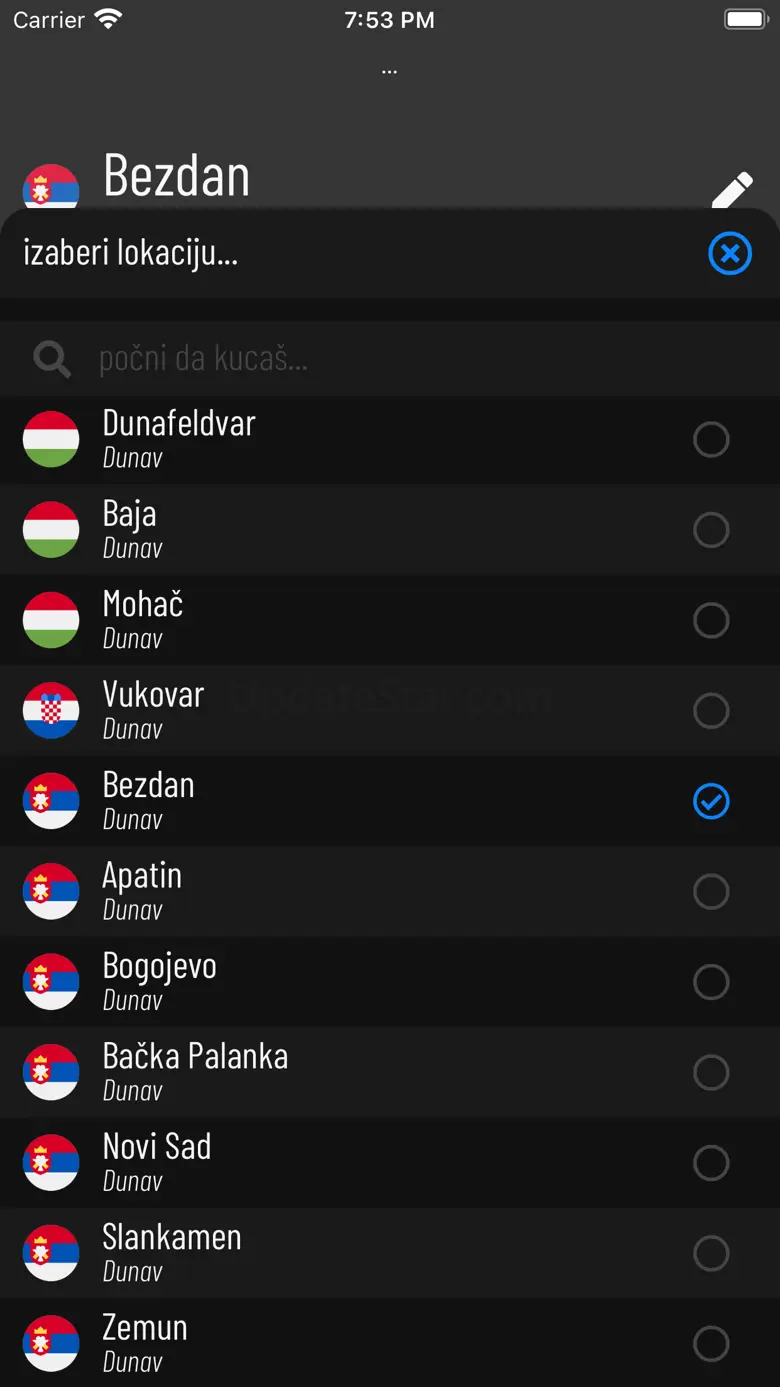Pick Slankamen in the list
The image size is (780, 1387).
[172, 1251]
